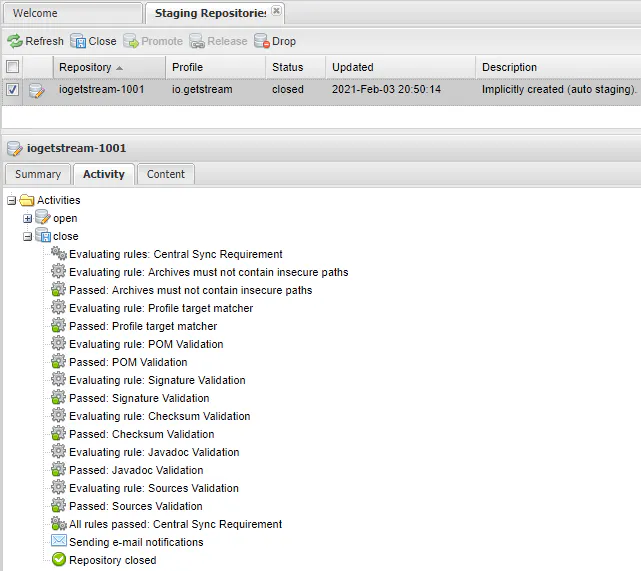The width and height of the screenshot is (641, 571).
Task: Click the Implicitly created (auto staging) description
Action: (x=559, y=89)
